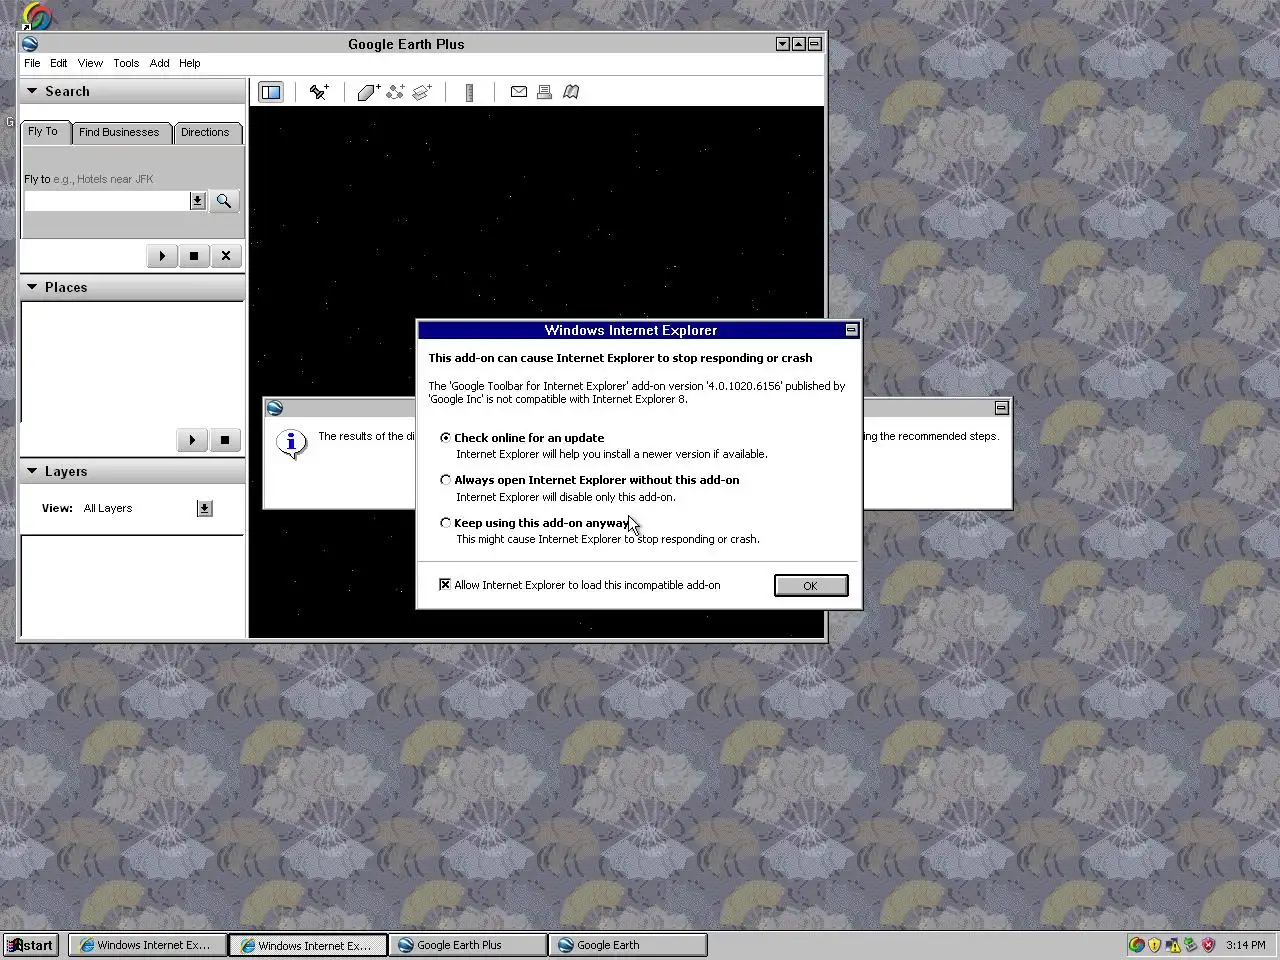Viewport: 1280px width, 960px height.
Task: Click the network warning tray icon
Action: [x=1173, y=945]
